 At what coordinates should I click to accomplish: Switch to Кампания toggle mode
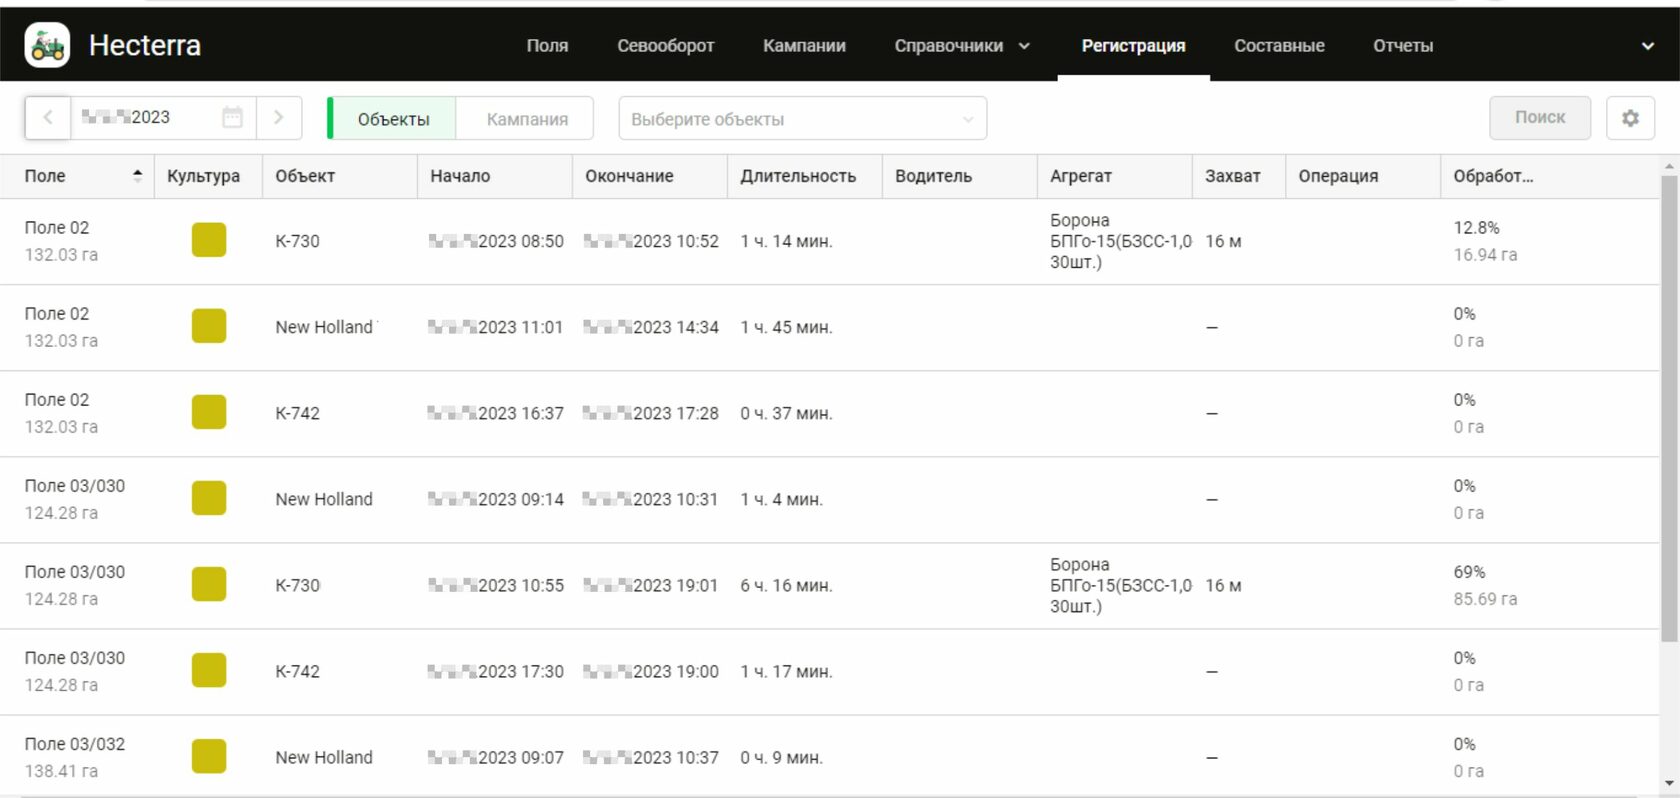pyautogui.click(x=527, y=119)
